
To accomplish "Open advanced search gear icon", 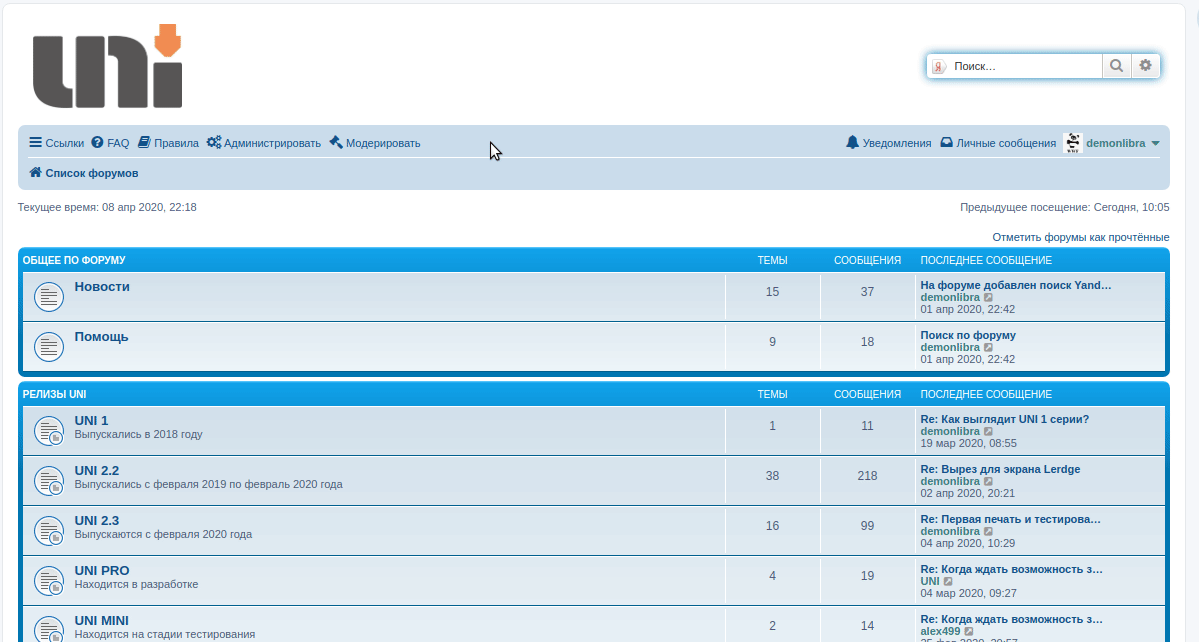I will pyautogui.click(x=1145, y=66).
